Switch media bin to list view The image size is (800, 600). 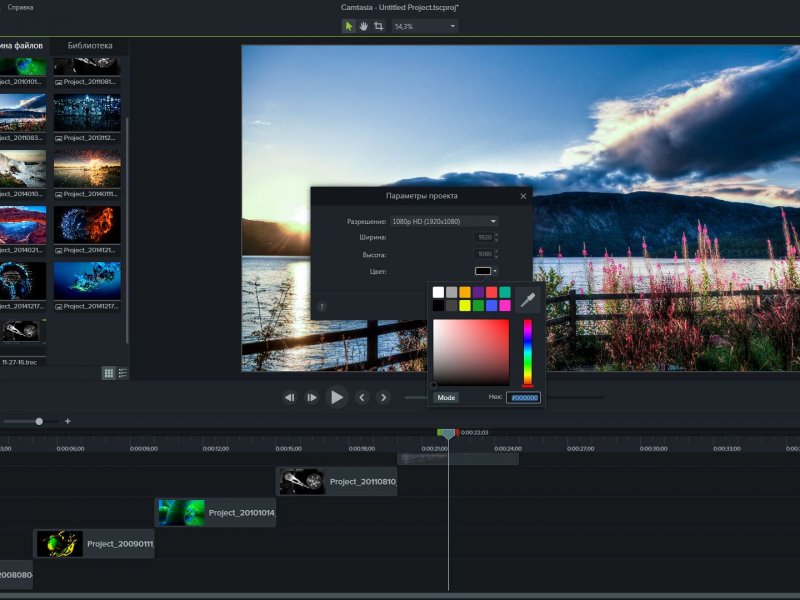point(122,373)
